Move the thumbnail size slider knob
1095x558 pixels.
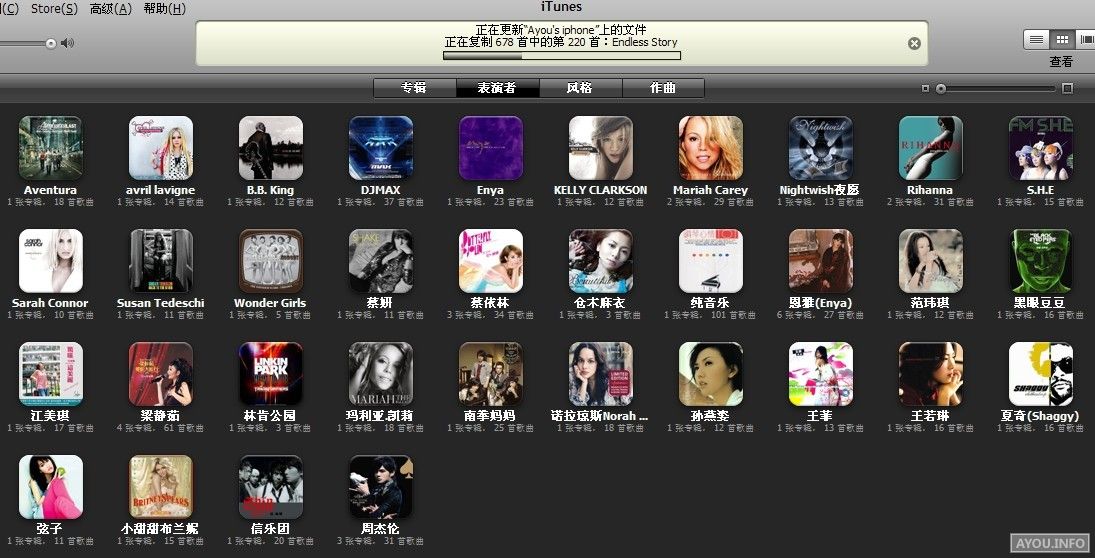pyautogui.click(x=941, y=89)
